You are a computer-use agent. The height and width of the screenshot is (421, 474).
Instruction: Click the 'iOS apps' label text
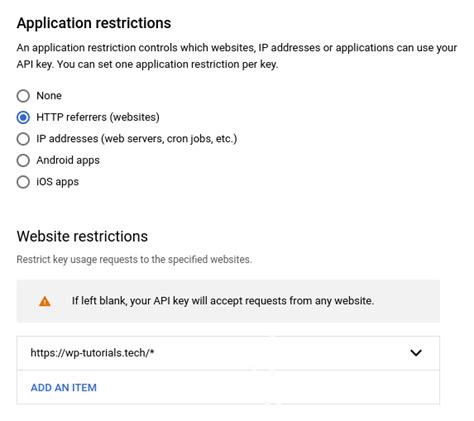58,182
